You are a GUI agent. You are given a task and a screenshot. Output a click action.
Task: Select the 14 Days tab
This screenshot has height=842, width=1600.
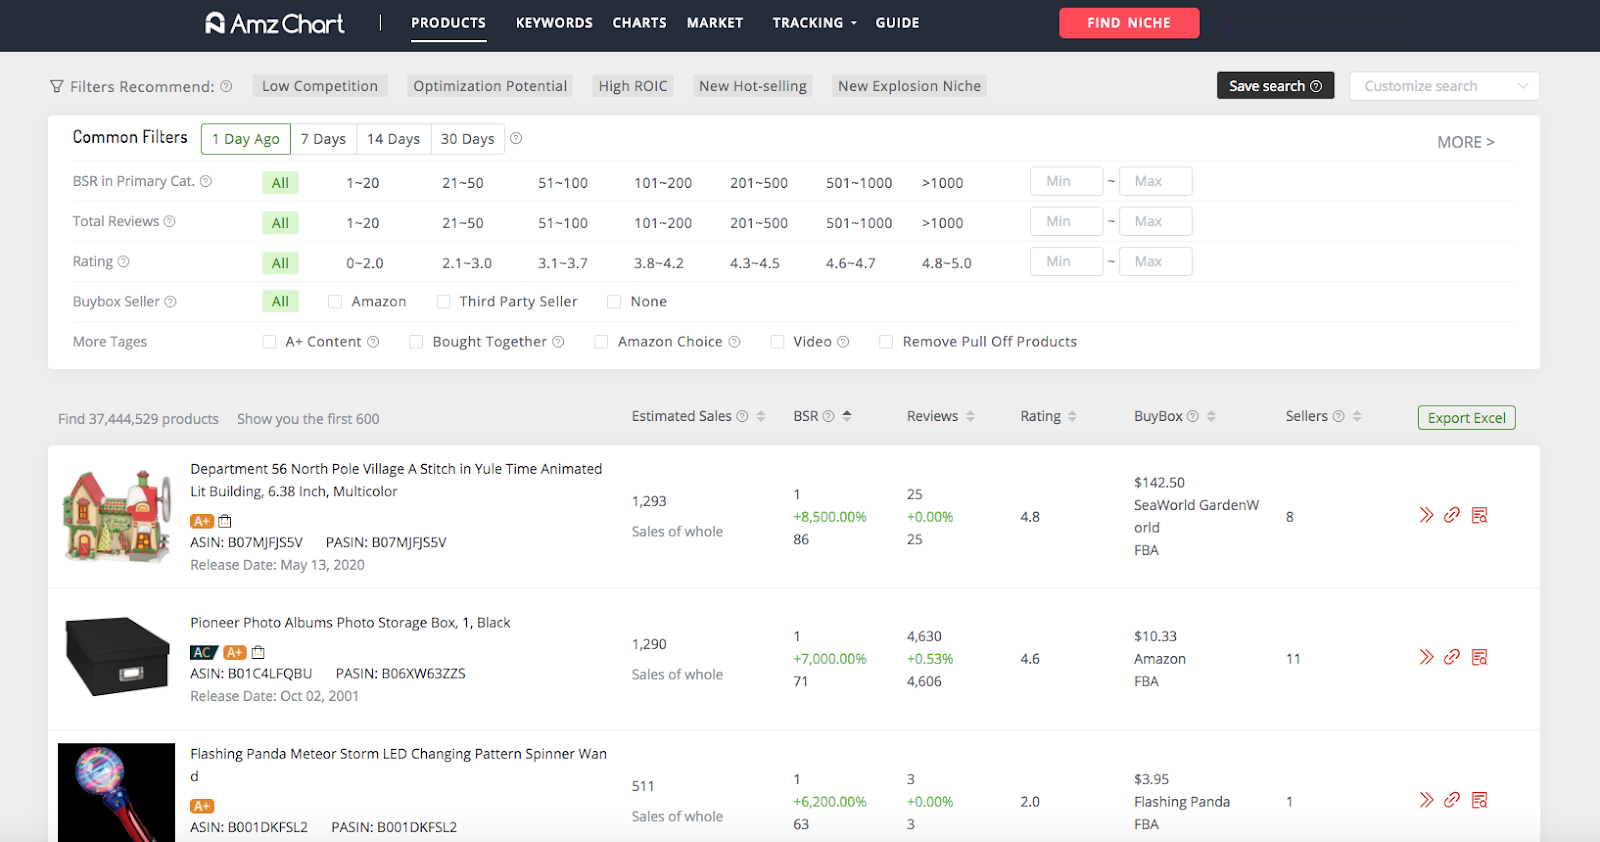(x=393, y=139)
